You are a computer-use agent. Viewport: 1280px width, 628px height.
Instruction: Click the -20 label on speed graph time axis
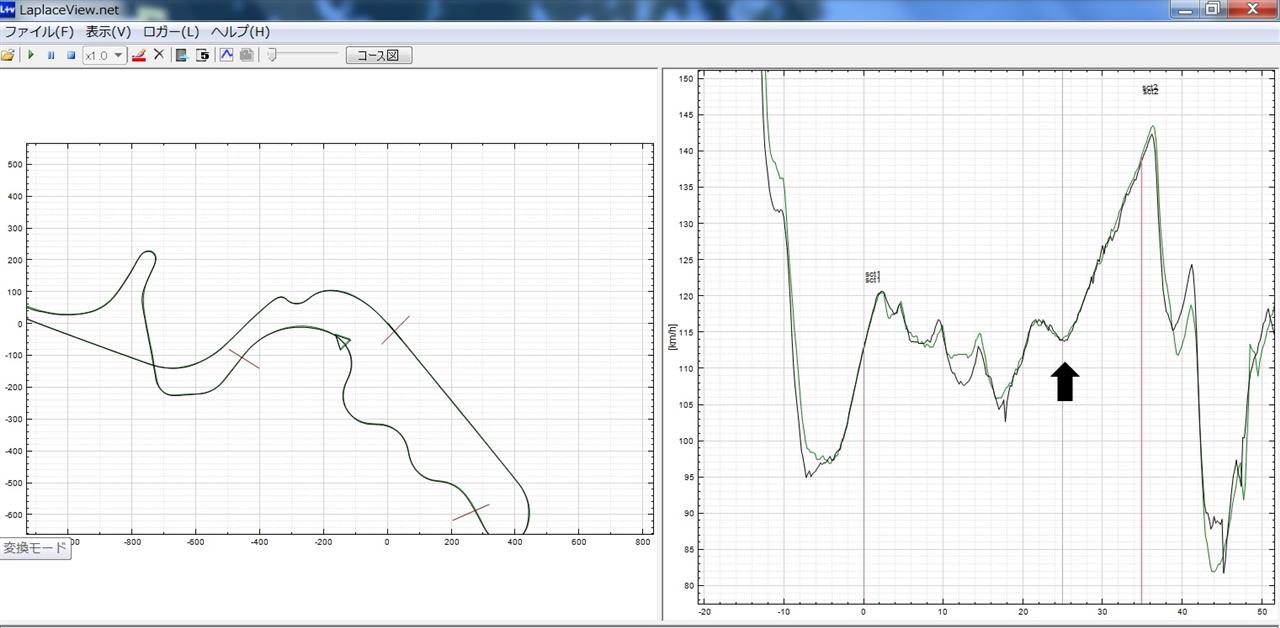[x=704, y=610]
